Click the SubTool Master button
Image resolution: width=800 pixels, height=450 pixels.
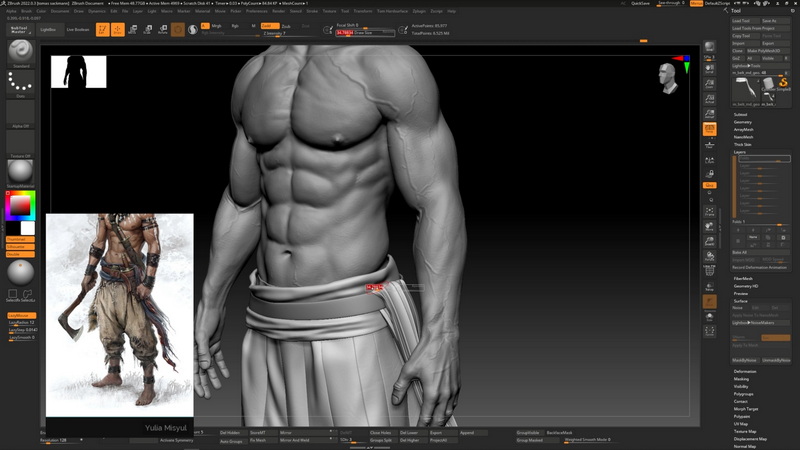point(19,30)
